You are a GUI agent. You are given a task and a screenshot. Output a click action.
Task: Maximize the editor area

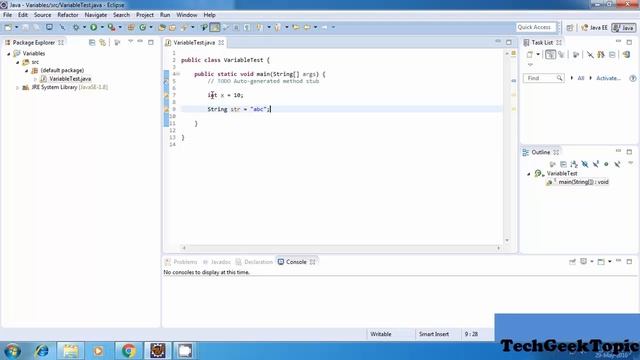pyautogui.click(x=509, y=42)
